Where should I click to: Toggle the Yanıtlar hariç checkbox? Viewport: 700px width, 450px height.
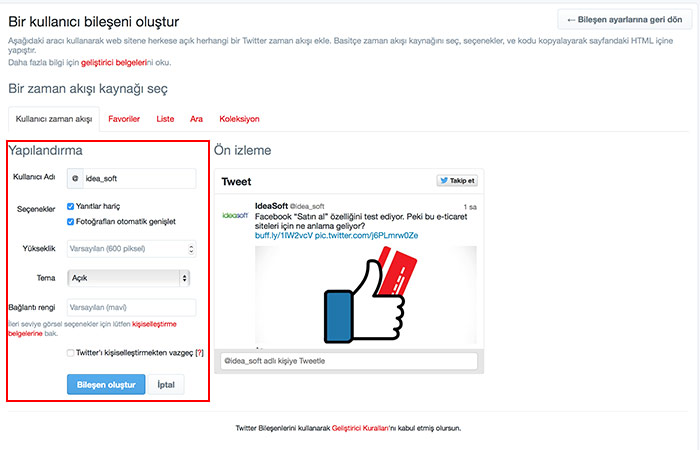coord(70,206)
